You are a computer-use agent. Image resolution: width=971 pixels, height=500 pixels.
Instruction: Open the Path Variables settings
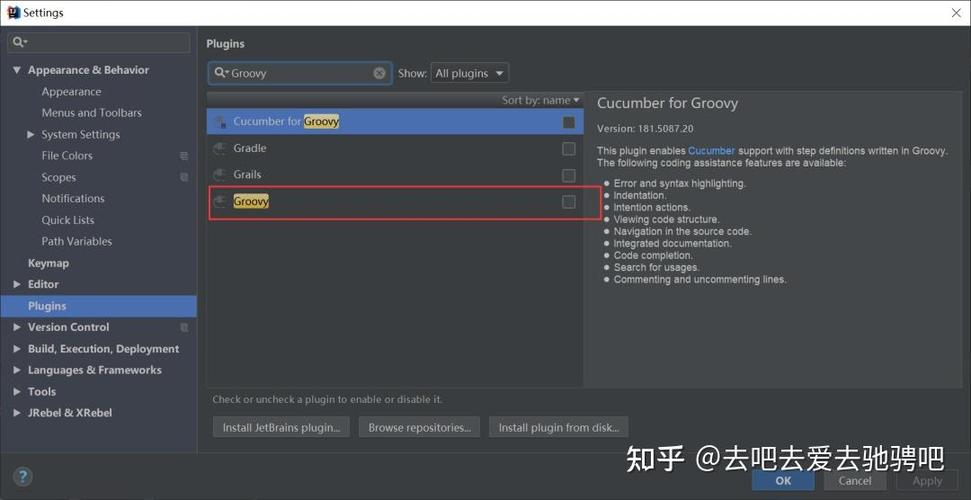click(77, 242)
